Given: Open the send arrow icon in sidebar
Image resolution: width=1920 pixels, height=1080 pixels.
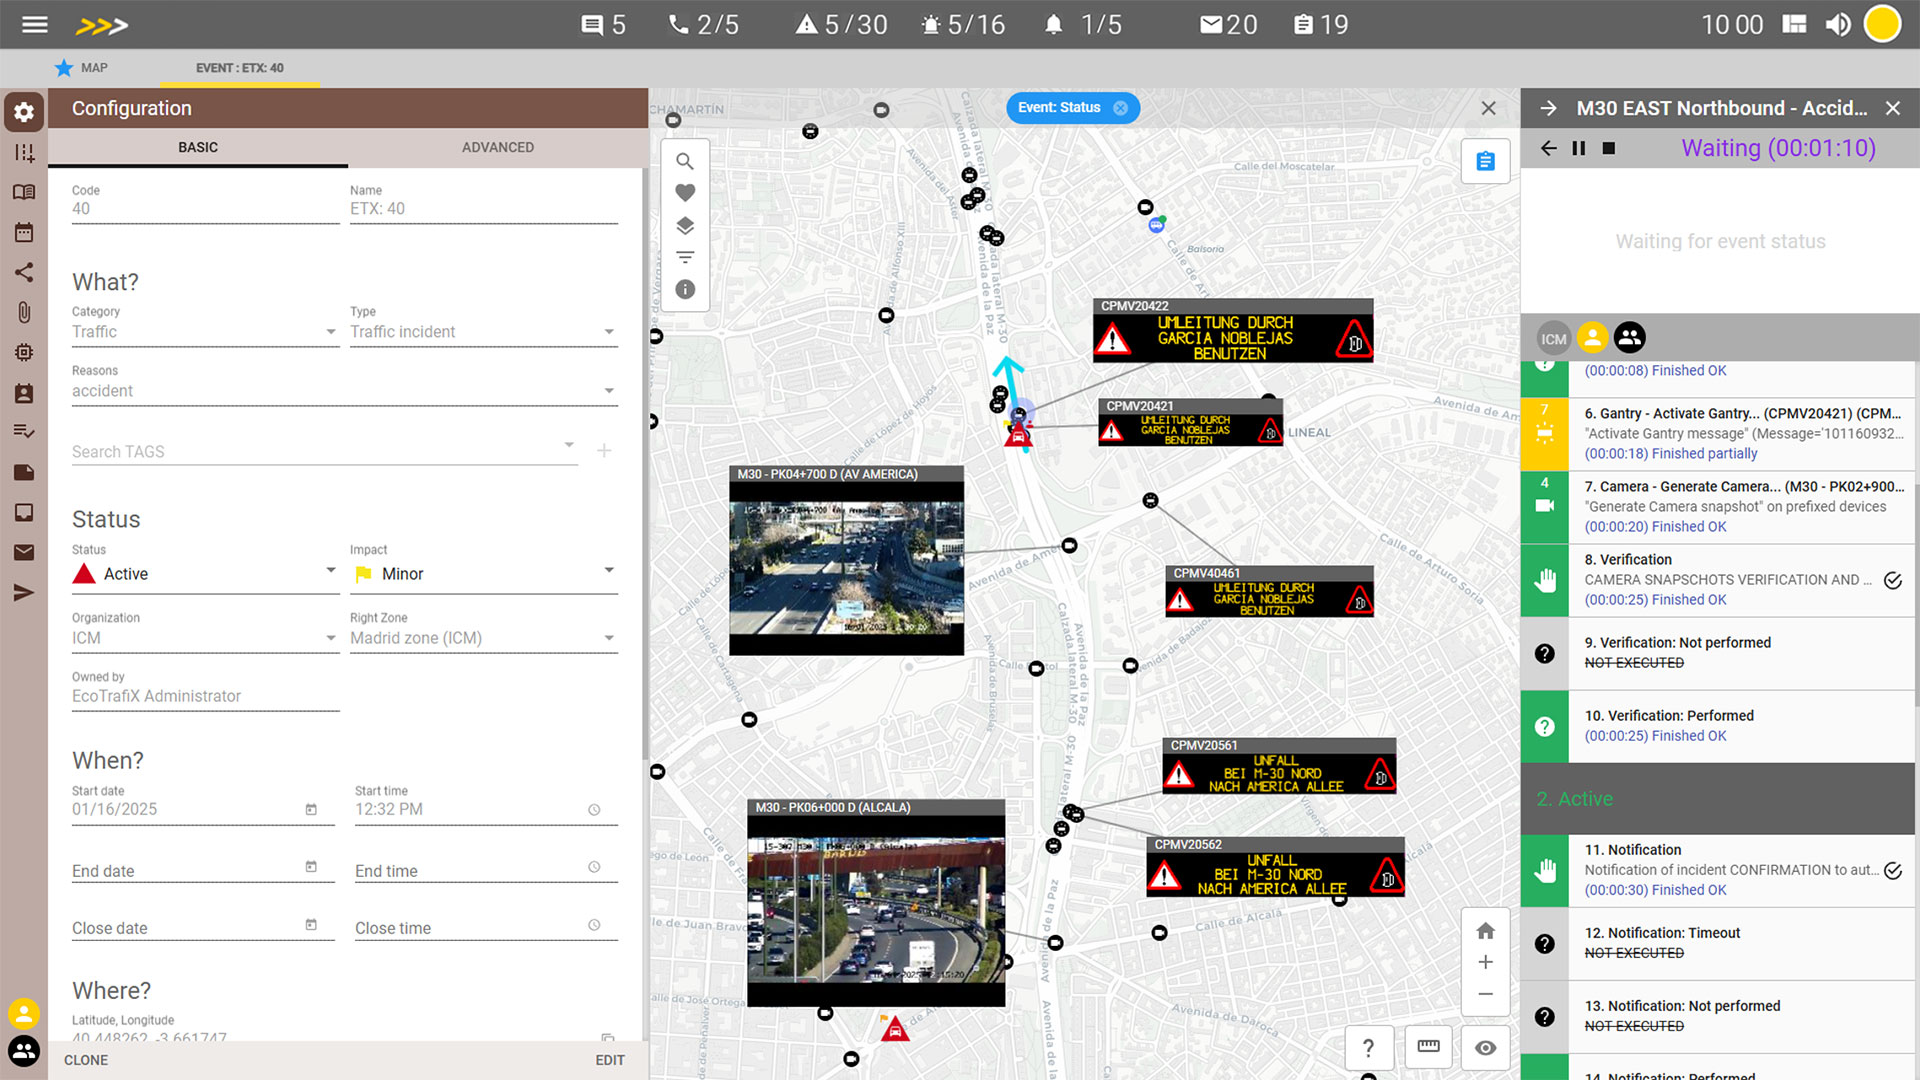Looking at the screenshot, I should point(24,593).
